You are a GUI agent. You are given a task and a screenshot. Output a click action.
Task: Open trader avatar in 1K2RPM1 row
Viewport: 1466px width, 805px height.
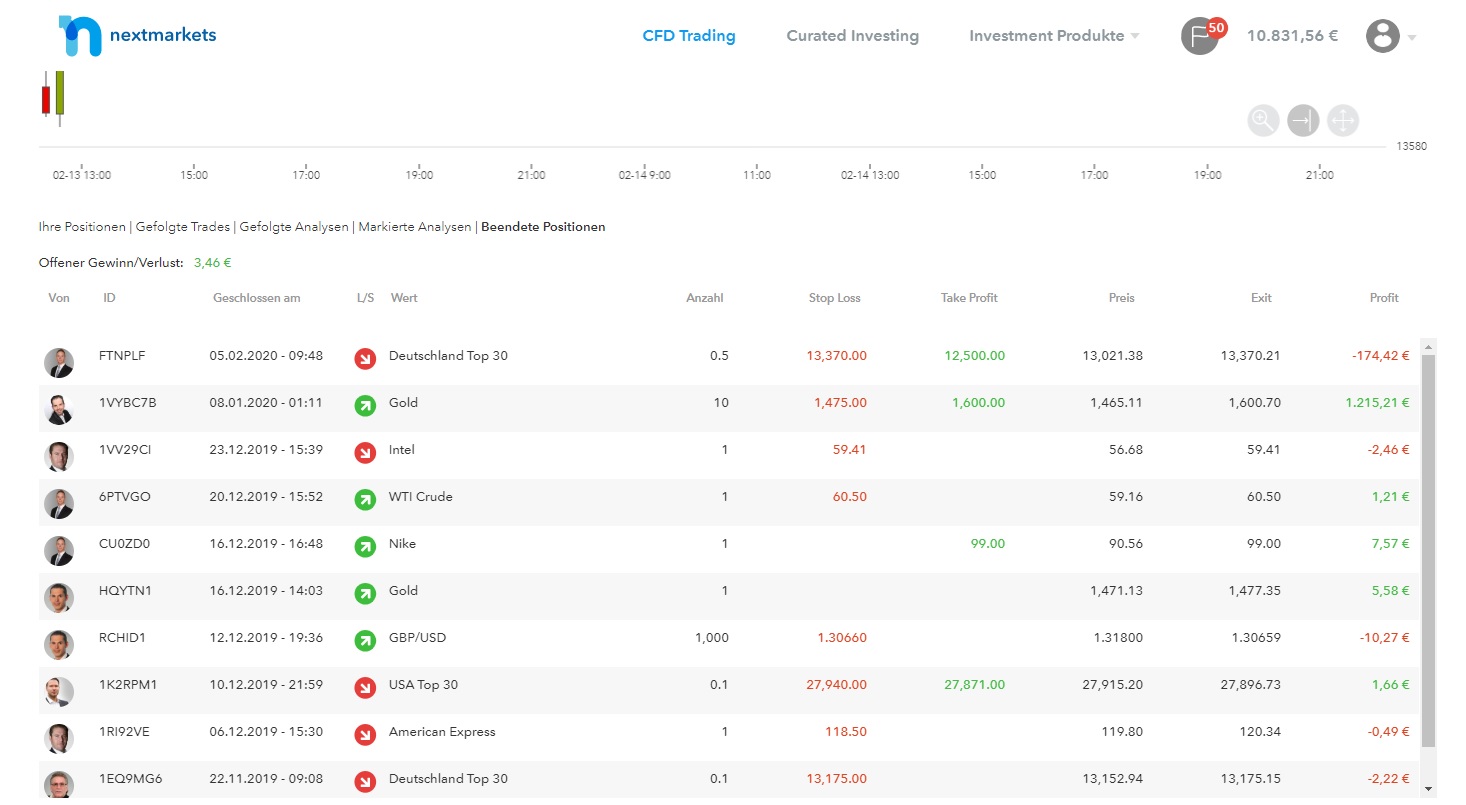(59, 691)
